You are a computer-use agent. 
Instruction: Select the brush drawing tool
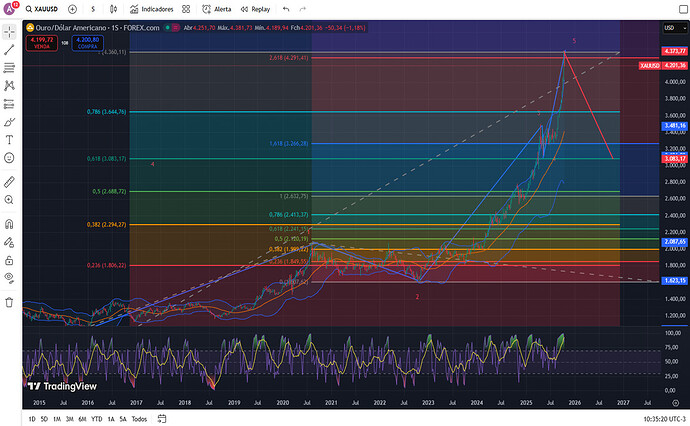click(x=9, y=122)
